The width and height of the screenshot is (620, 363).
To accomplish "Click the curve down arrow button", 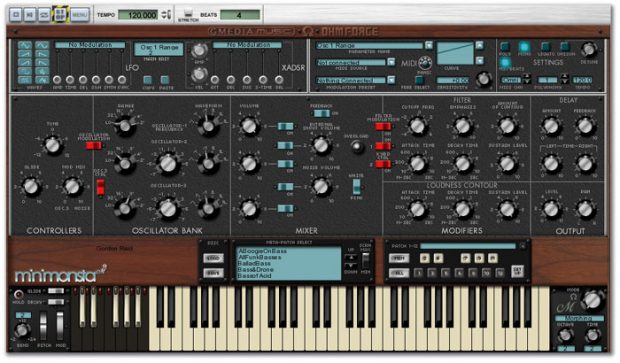I will point(479,60).
